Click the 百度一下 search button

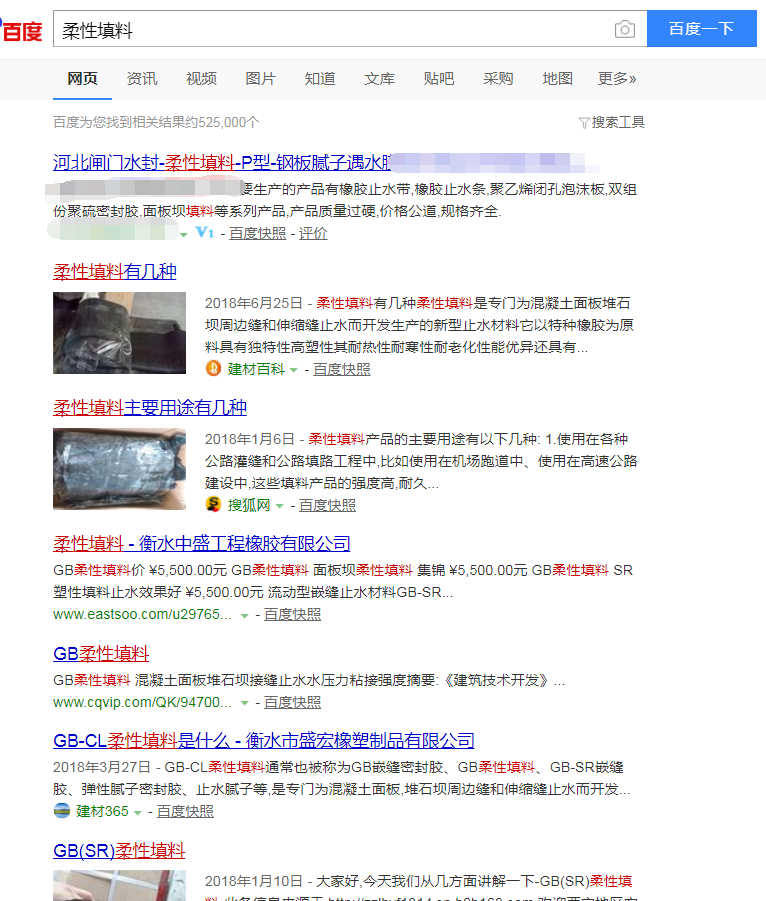[702, 28]
